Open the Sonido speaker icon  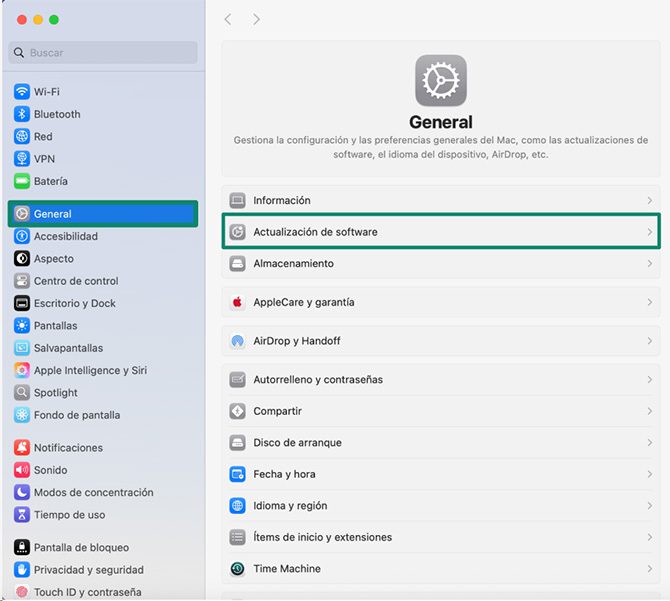[x=22, y=470]
